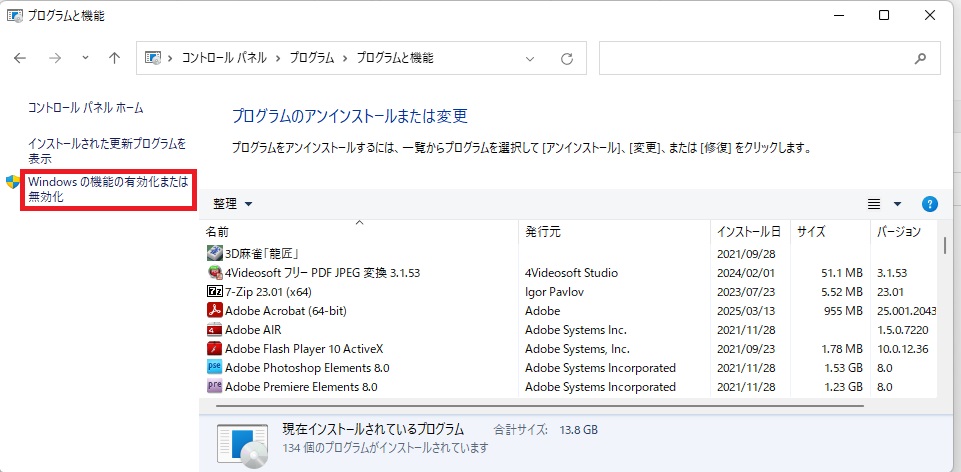Expand chevron after コントロール パネル breadcrumb
This screenshot has width=961, height=472.
(x=278, y=59)
